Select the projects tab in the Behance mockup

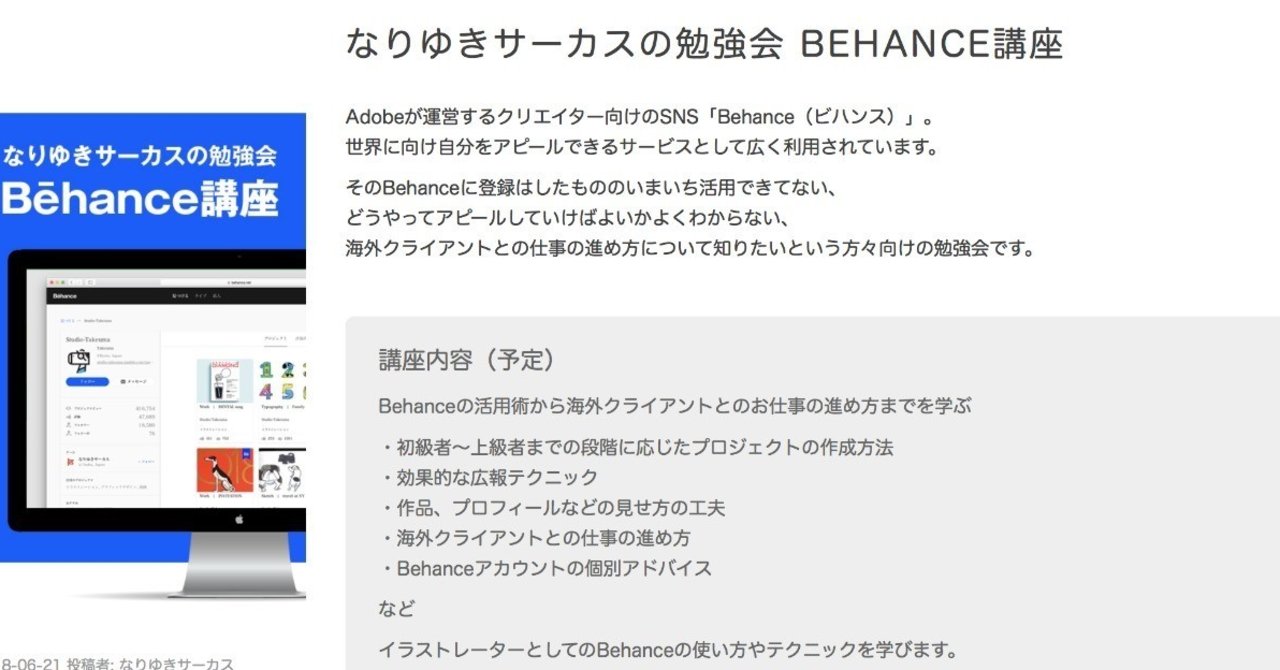pyautogui.click(x=275, y=339)
